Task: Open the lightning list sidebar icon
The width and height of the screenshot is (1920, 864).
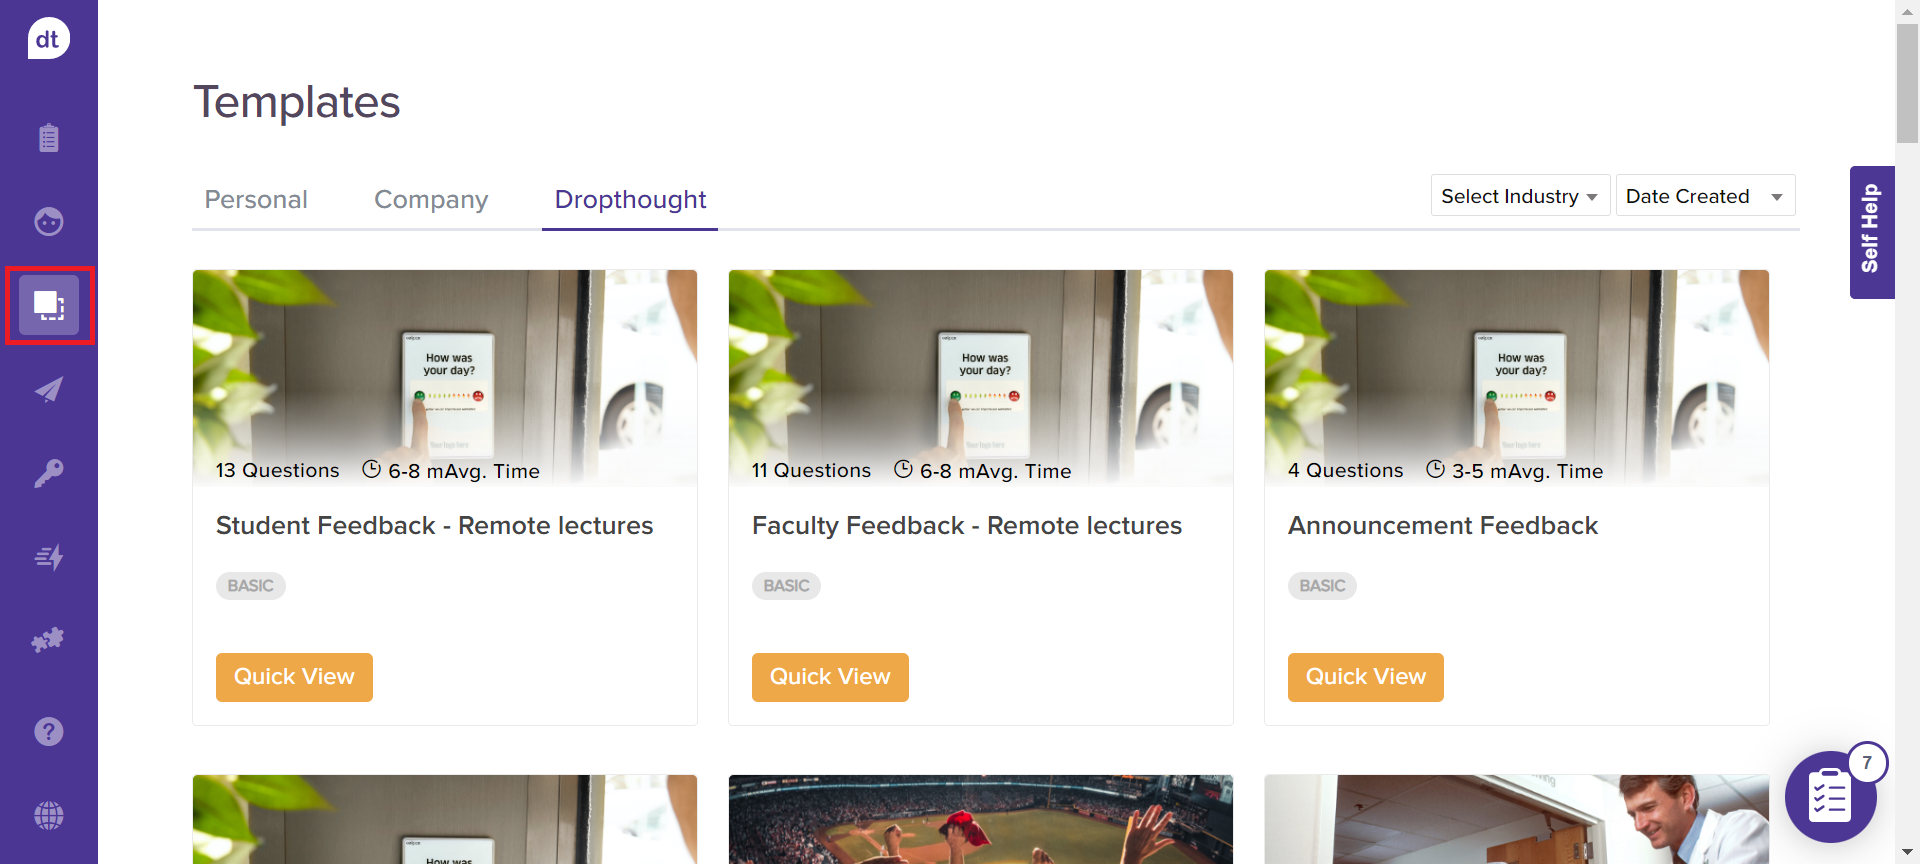Action: pyautogui.click(x=48, y=557)
